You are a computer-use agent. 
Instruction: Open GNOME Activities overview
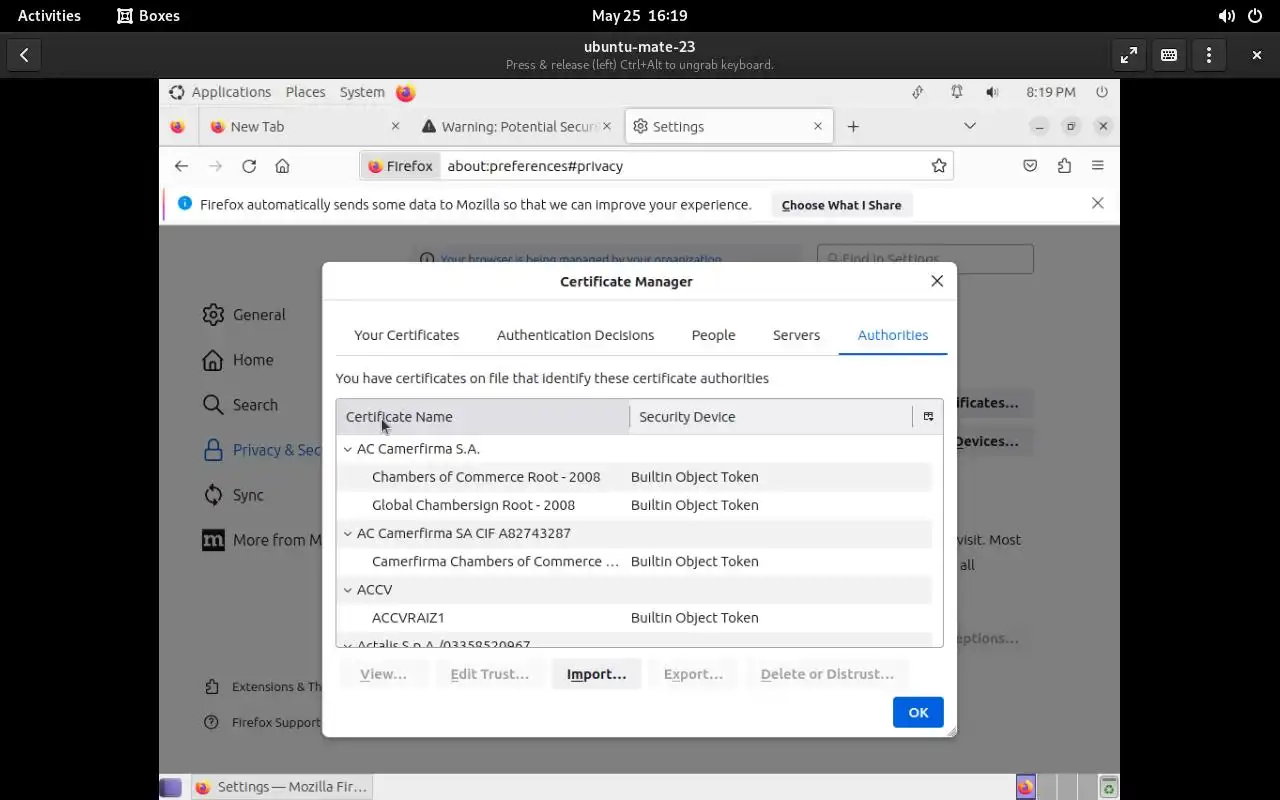click(49, 16)
